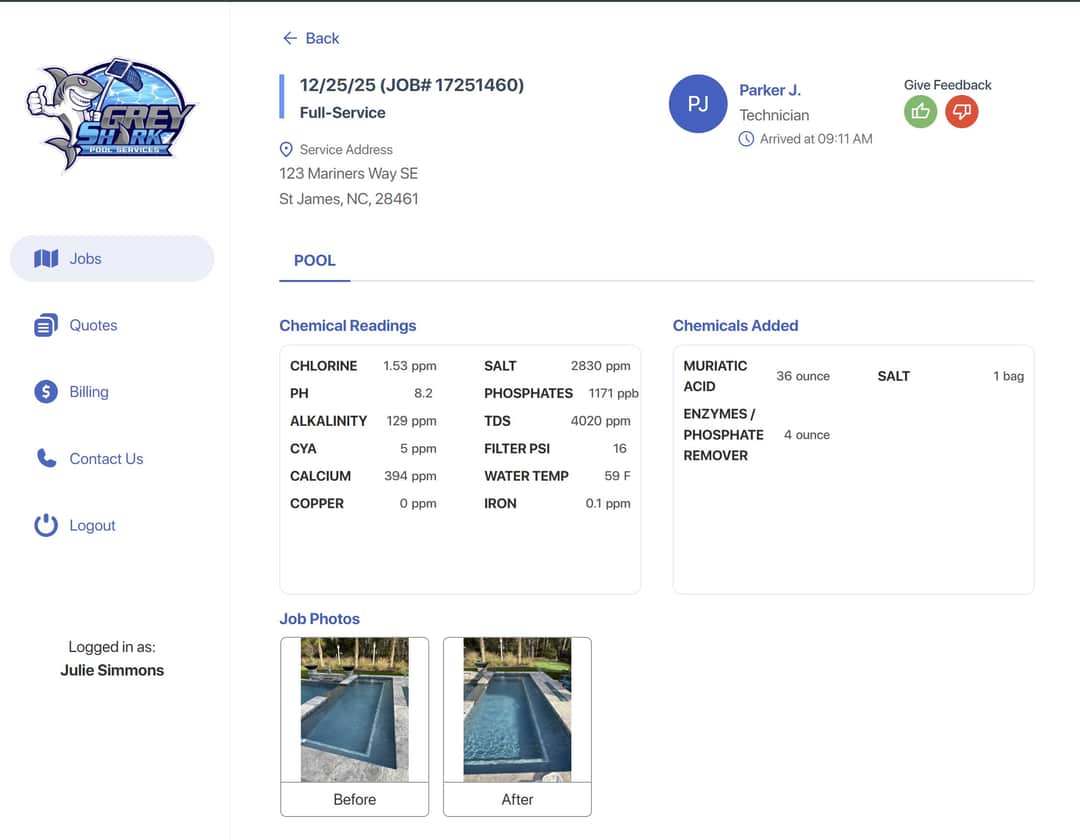Click the Arrived at 09:11 AM text

coord(816,139)
